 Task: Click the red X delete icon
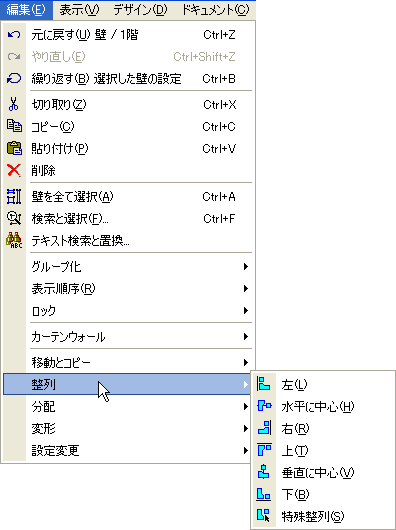pyautogui.click(x=14, y=170)
